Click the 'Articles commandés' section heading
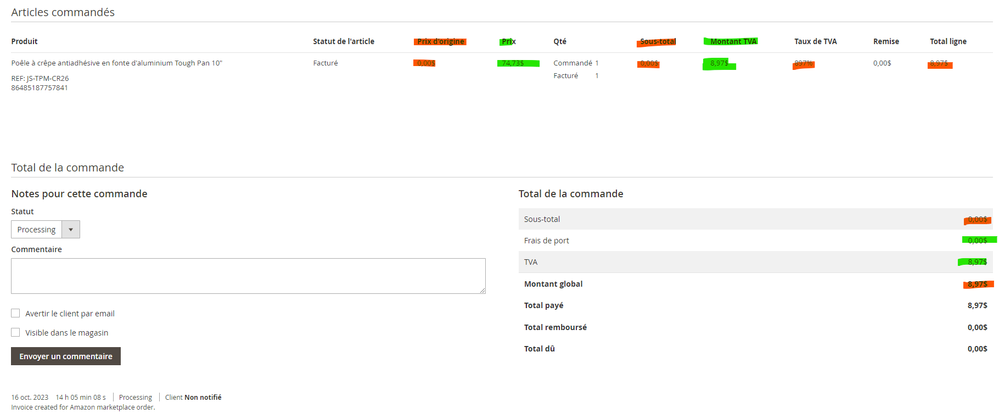Screen dimensions: 999x417 point(62,12)
